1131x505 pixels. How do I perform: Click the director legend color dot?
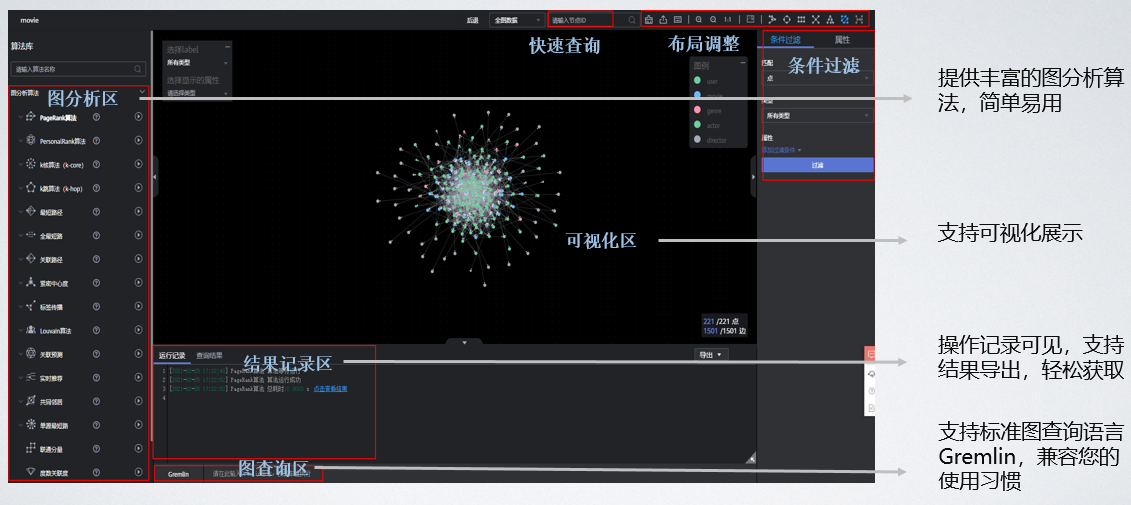(x=697, y=140)
